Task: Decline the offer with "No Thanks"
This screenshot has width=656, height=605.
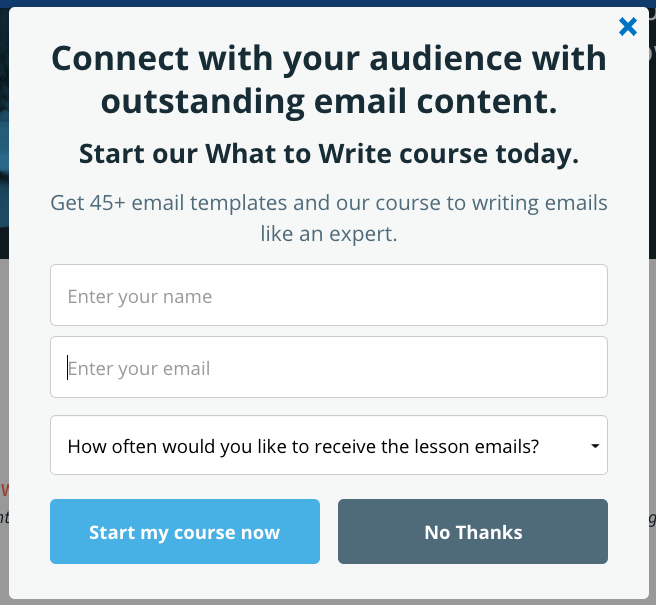Action: 473,531
